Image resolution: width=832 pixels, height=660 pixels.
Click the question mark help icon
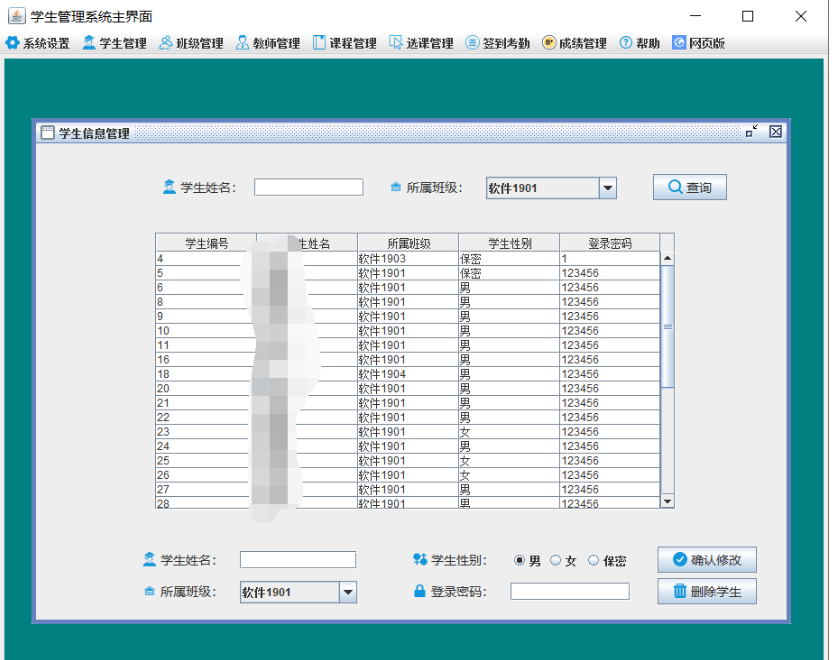click(626, 42)
